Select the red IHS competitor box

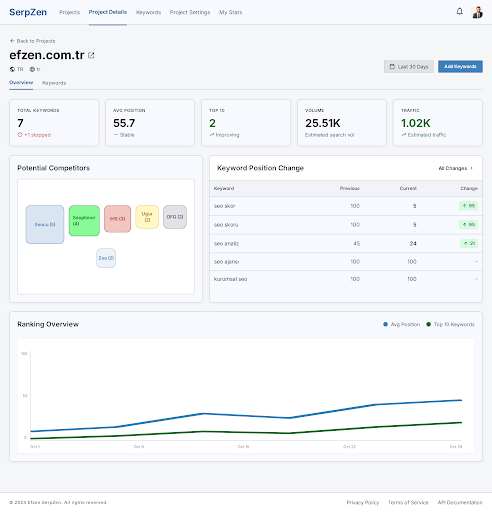(x=117, y=219)
